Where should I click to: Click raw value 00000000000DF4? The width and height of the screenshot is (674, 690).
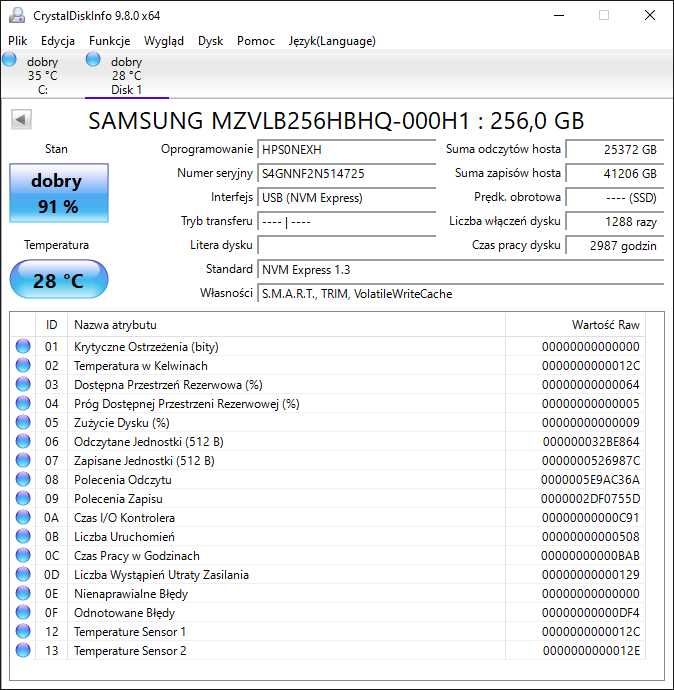click(x=591, y=612)
